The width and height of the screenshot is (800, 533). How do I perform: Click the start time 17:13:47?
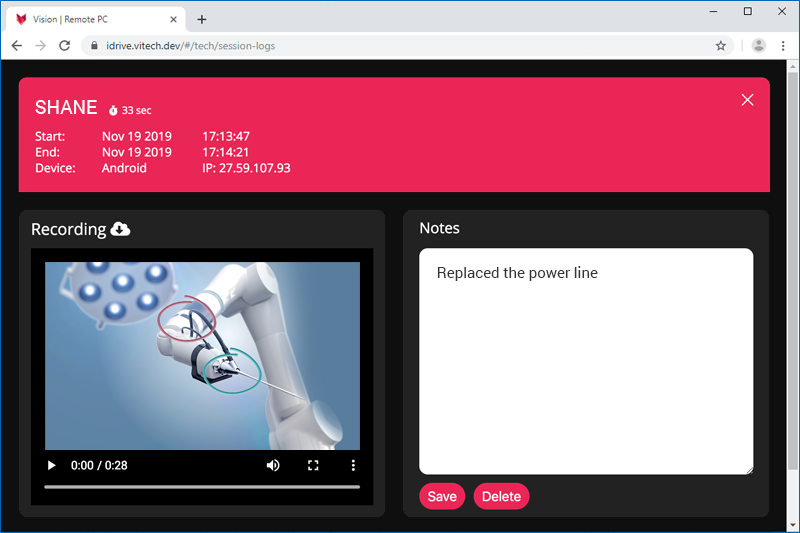click(x=226, y=136)
